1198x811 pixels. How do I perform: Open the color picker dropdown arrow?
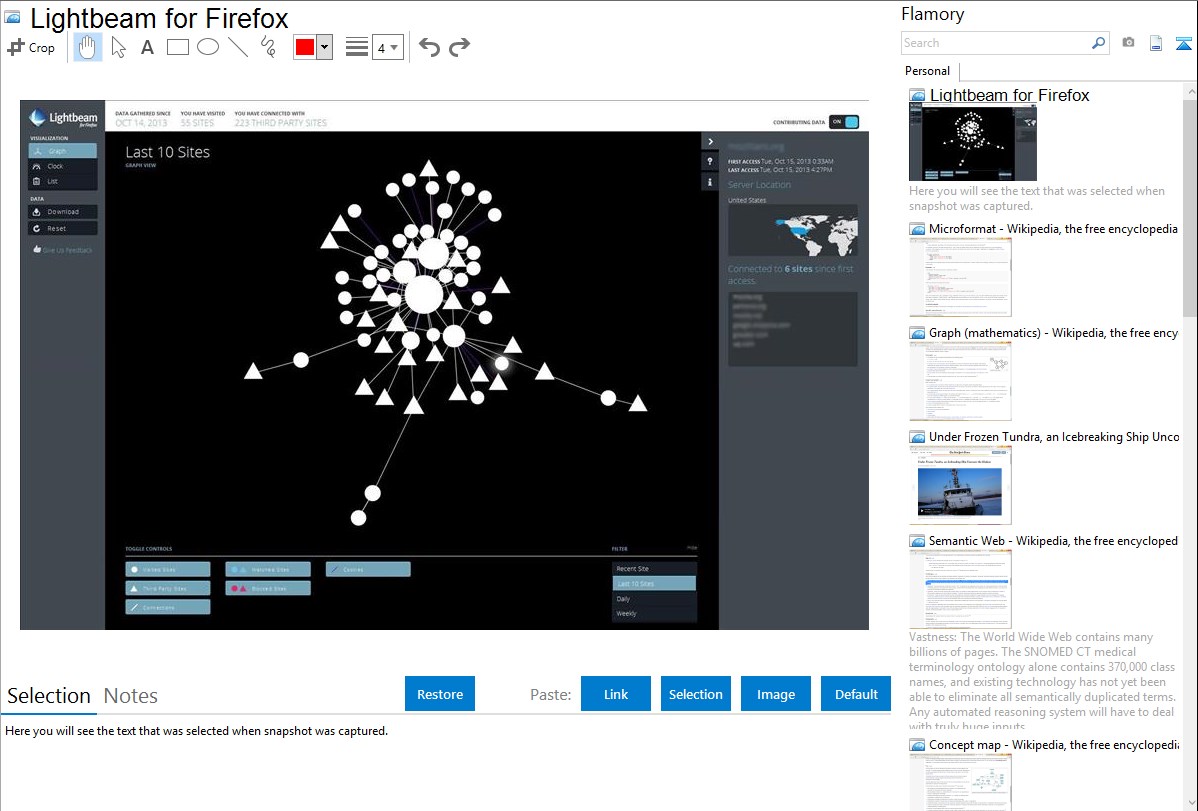pyautogui.click(x=324, y=47)
